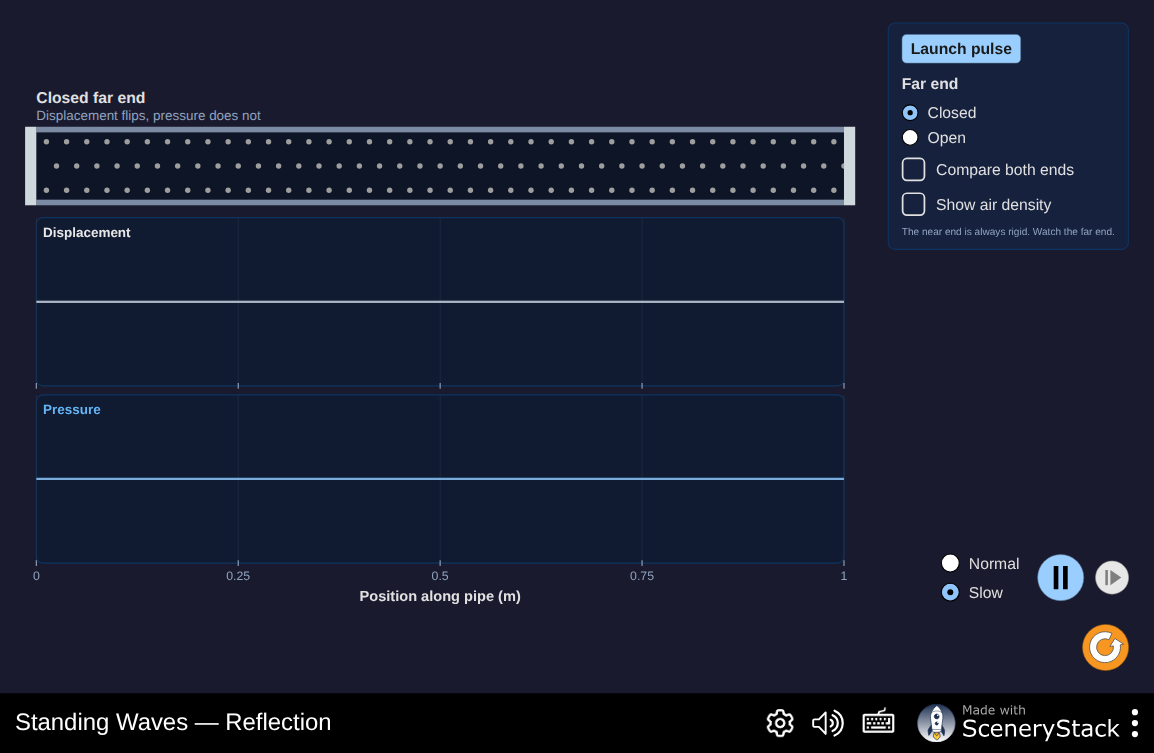The height and width of the screenshot is (753, 1154).
Task: Click 'Displacement flips, pressure does not' text
Action: pyautogui.click(x=148, y=116)
